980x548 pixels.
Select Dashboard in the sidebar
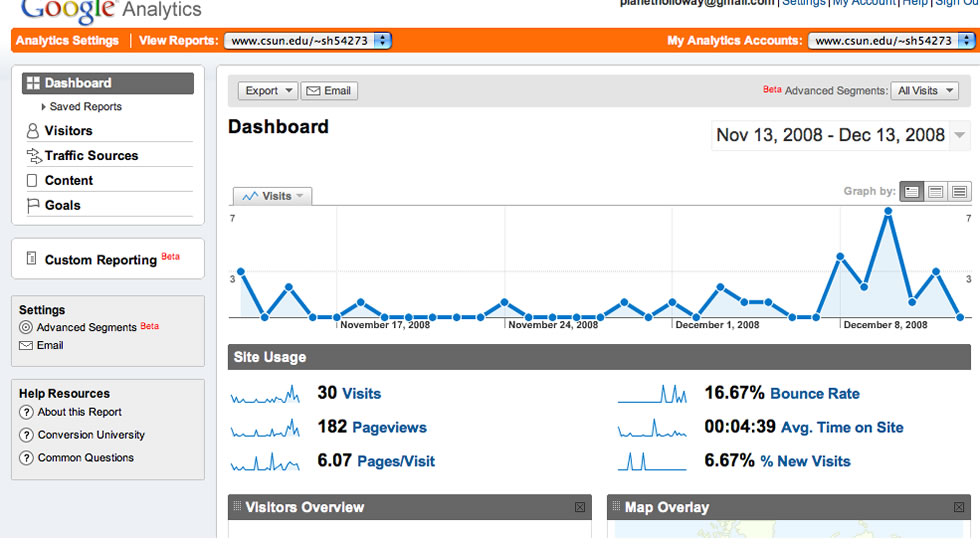point(108,83)
